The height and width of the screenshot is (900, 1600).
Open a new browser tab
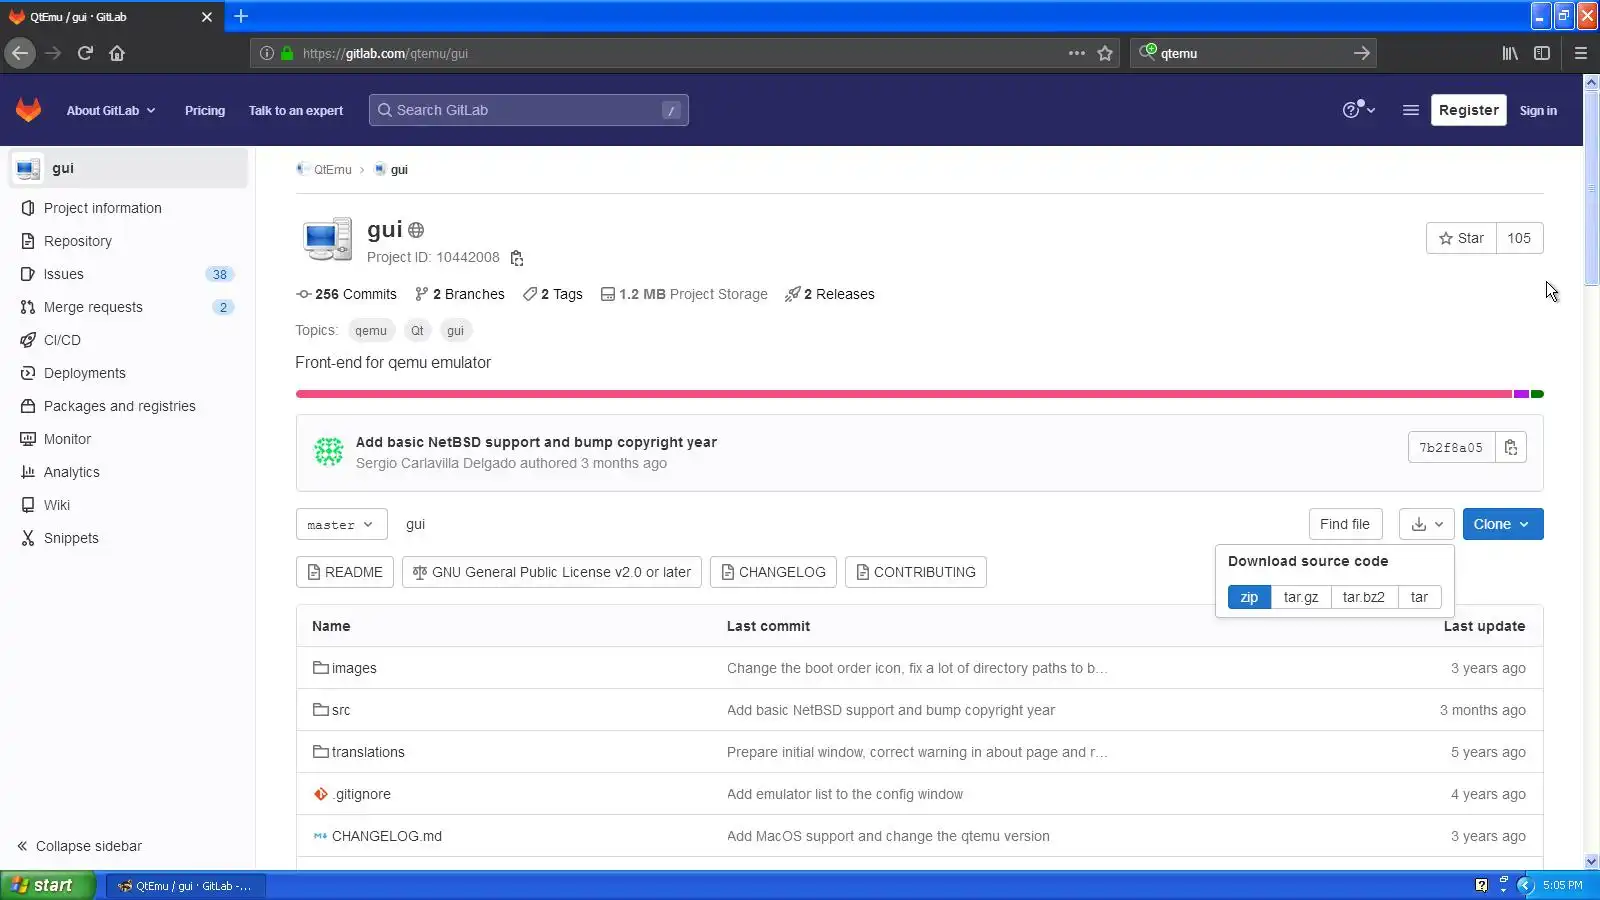click(x=241, y=16)
